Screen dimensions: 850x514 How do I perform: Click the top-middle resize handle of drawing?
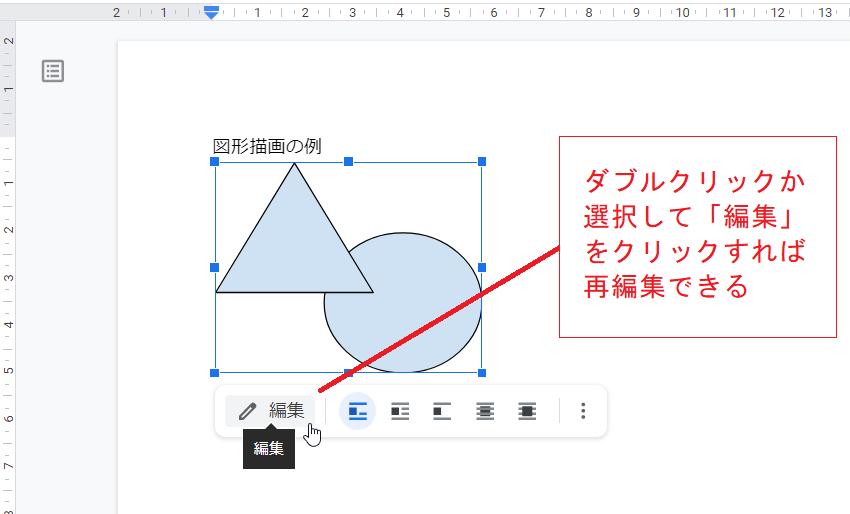[x=349, y=162]
